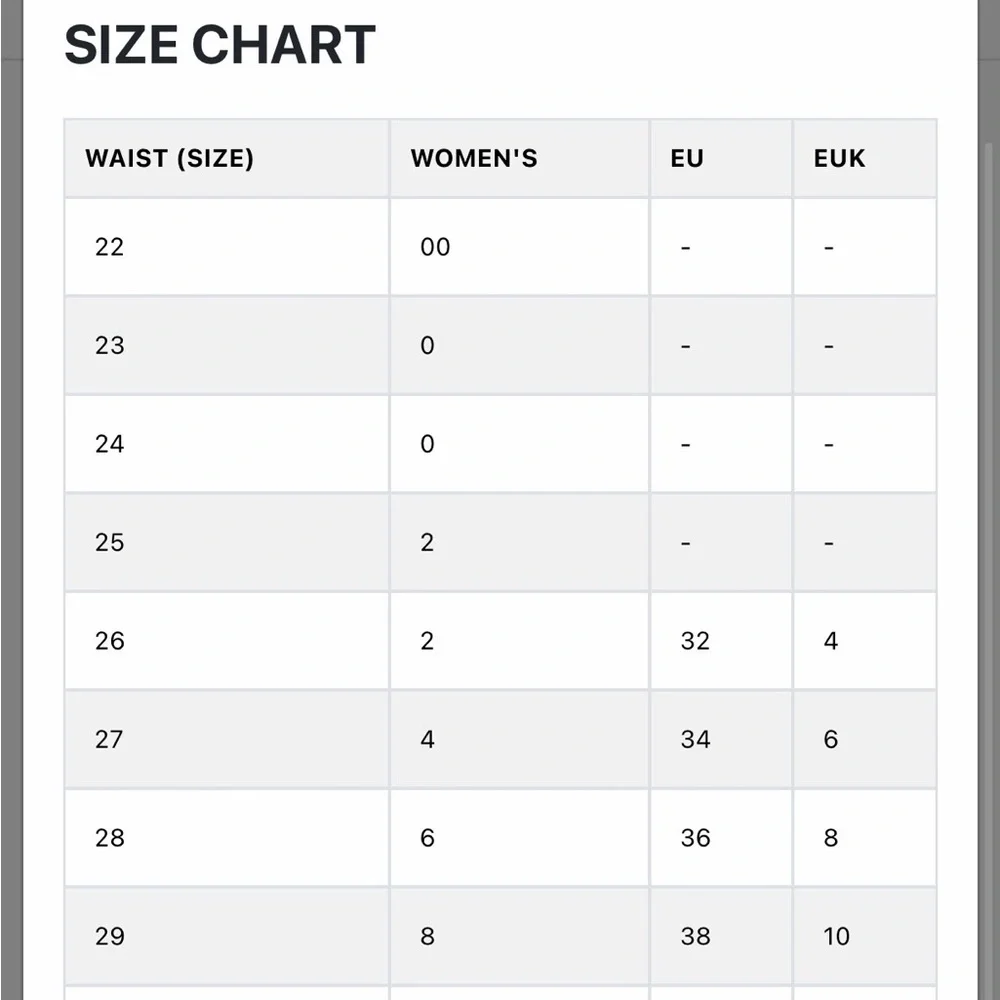The height and width of the screenshot is (1000, 1000).
Task: Click the EUK column header
Action: coord(864,158)
